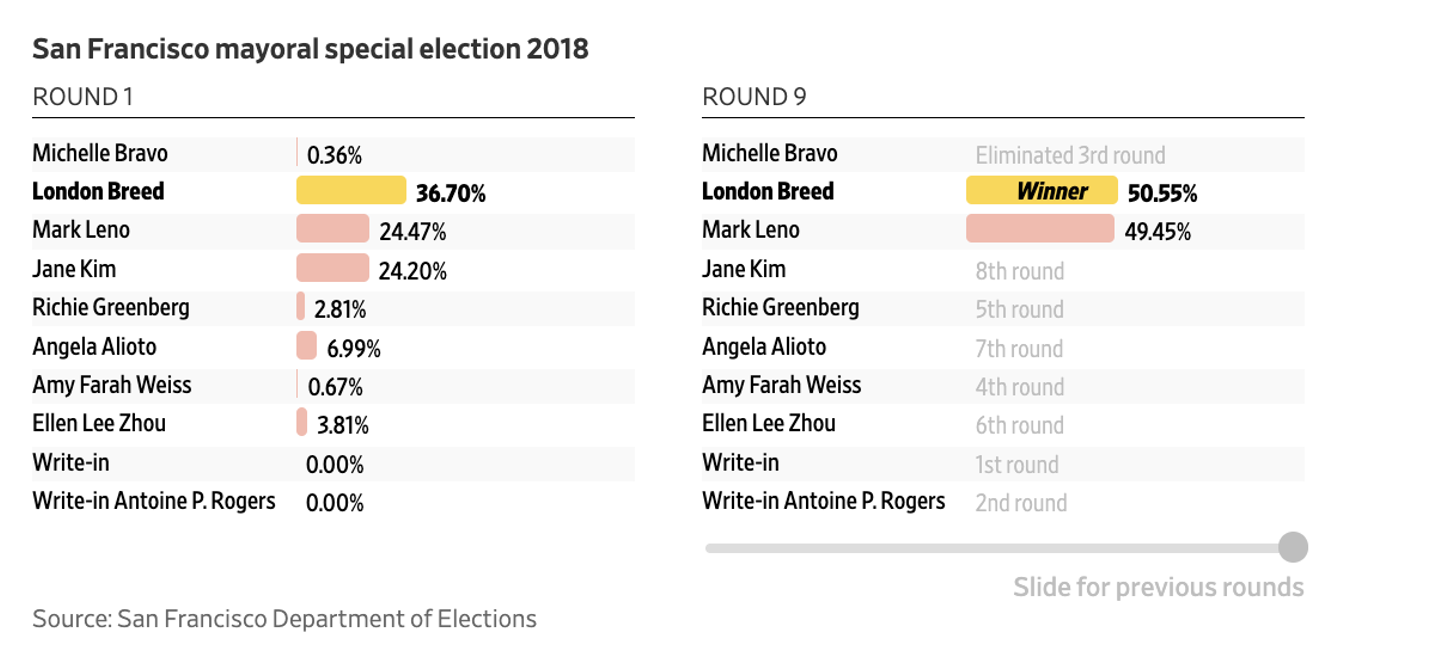This screenshot has width=1454, height=664.
Task: Click 'Eliminated 3rd round' text for Michelle Bravo
Action: (1070, 156)
